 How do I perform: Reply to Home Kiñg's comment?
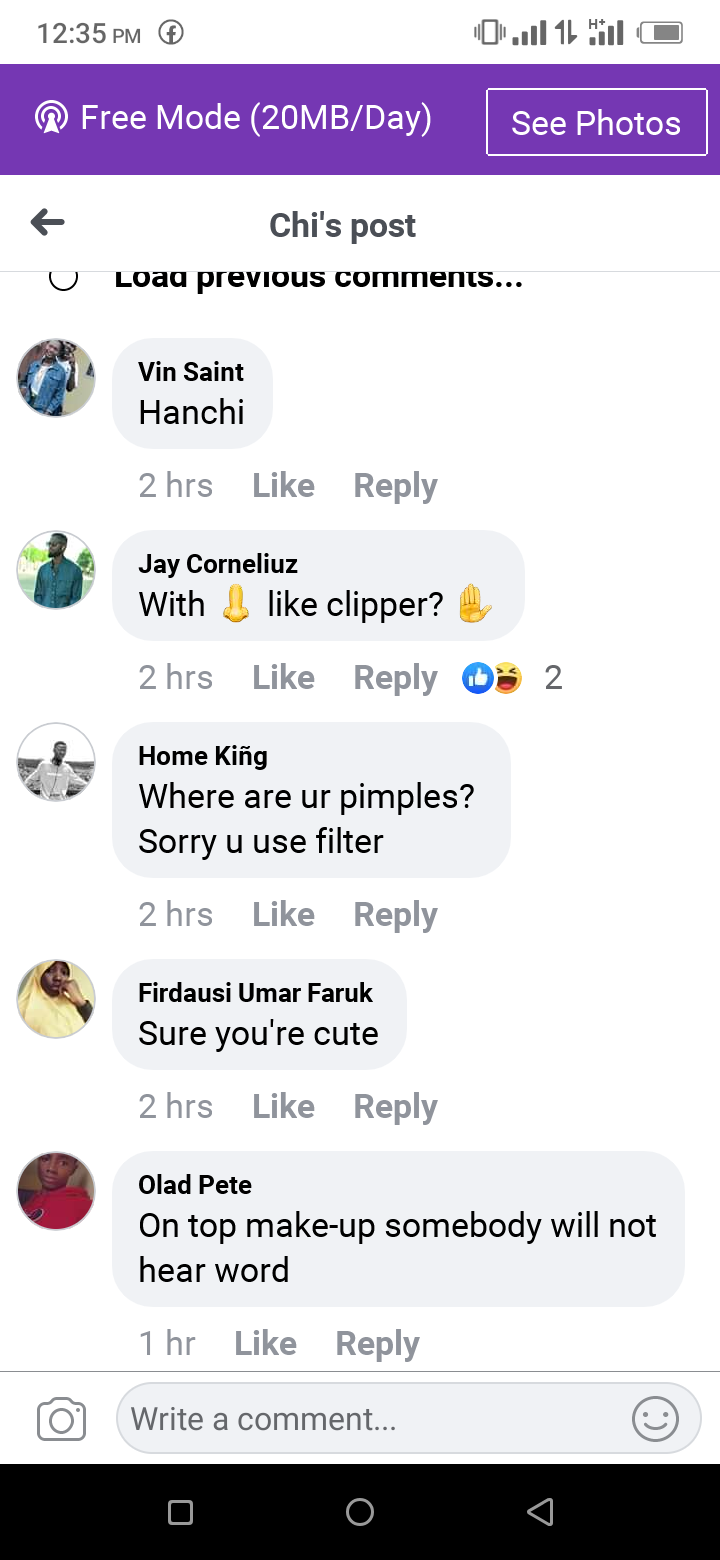[x=395, y=915]
